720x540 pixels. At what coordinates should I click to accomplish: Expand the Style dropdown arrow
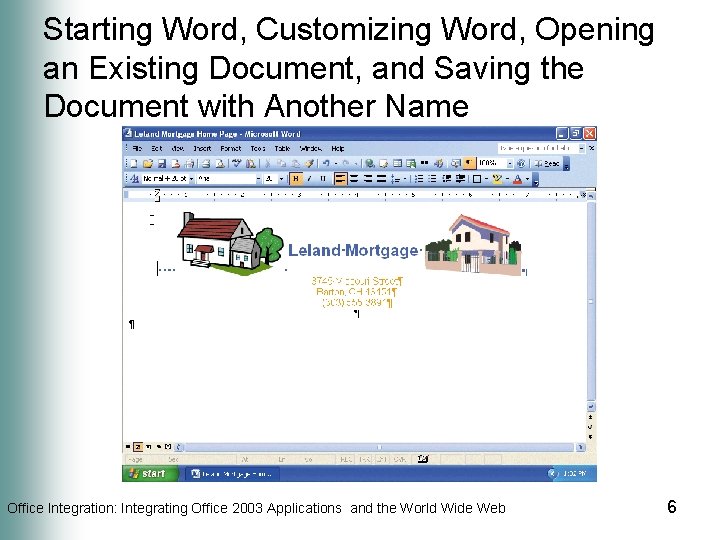coord(191,179)
